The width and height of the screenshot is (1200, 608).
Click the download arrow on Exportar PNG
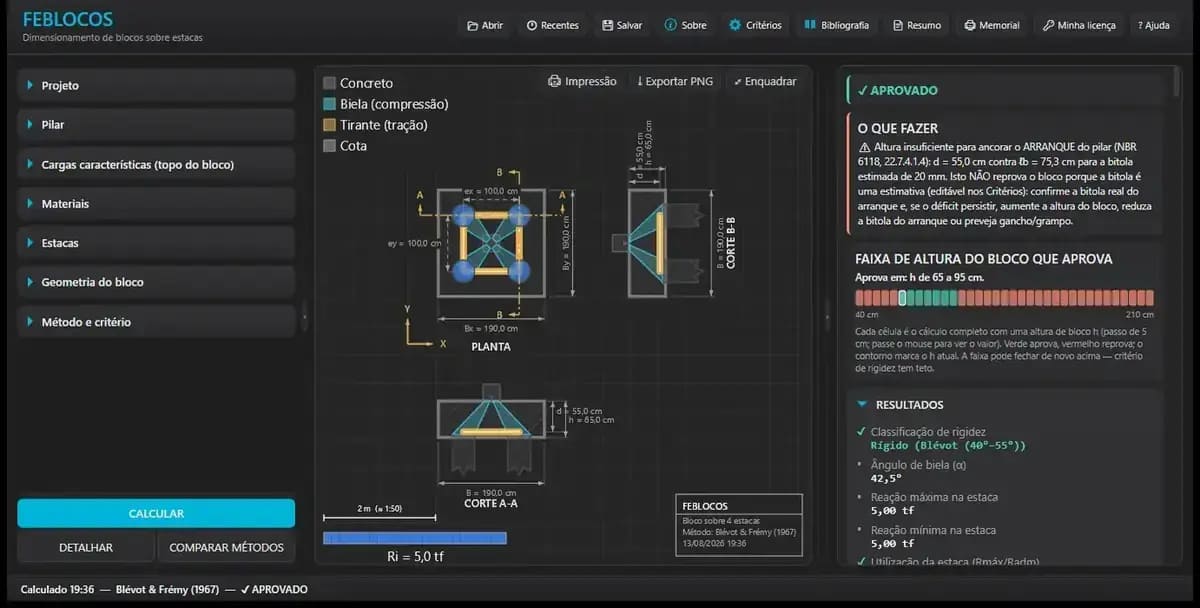(640, 81)
